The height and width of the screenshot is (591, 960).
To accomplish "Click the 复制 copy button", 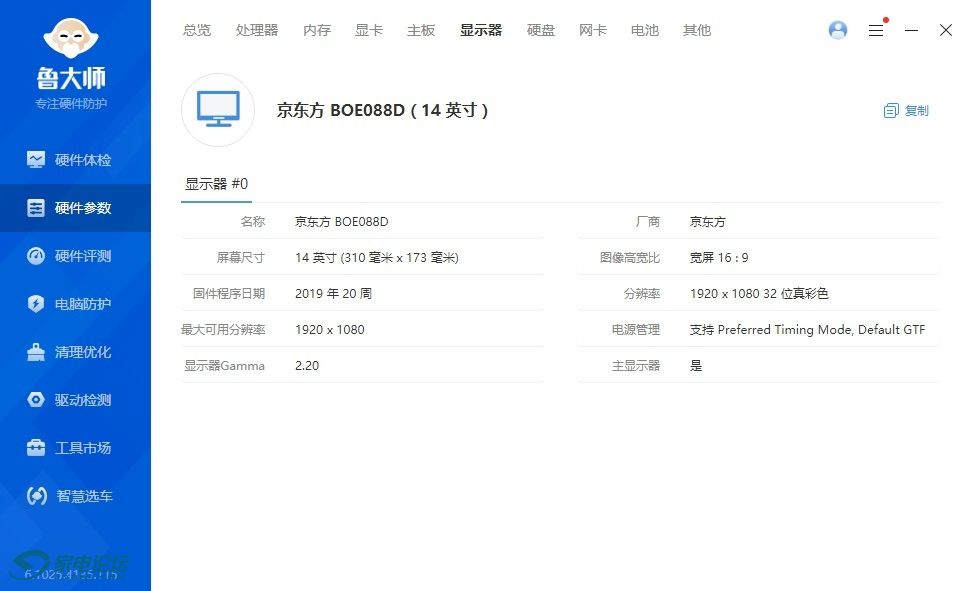I will pos(906,111).
